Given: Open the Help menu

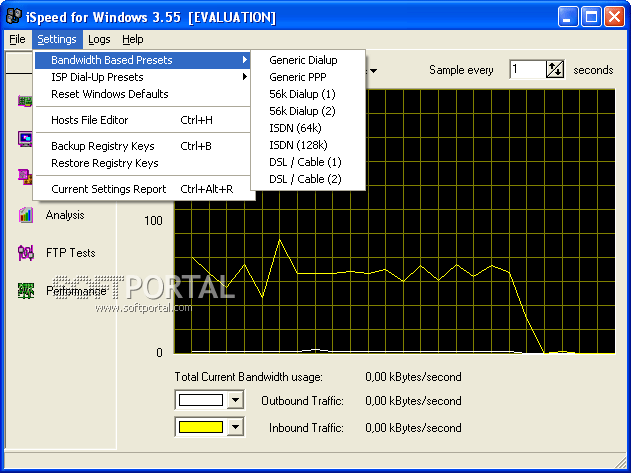Looking at the screenshot, I should coord(133,40).
